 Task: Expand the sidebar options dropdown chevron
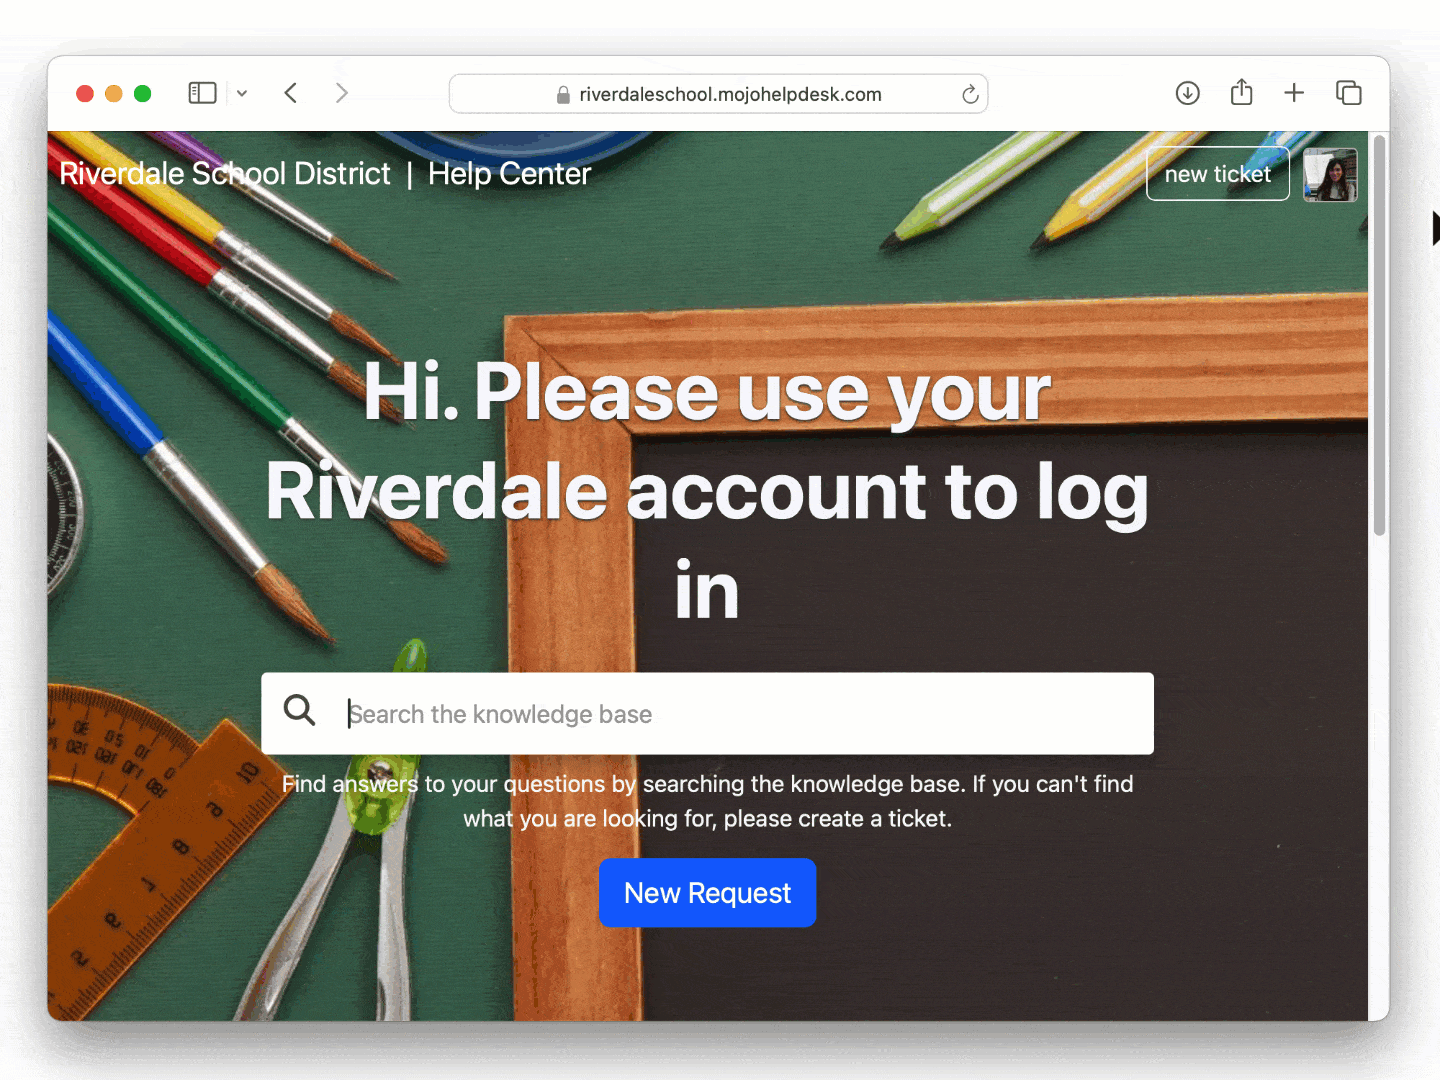tap(242, 94)
